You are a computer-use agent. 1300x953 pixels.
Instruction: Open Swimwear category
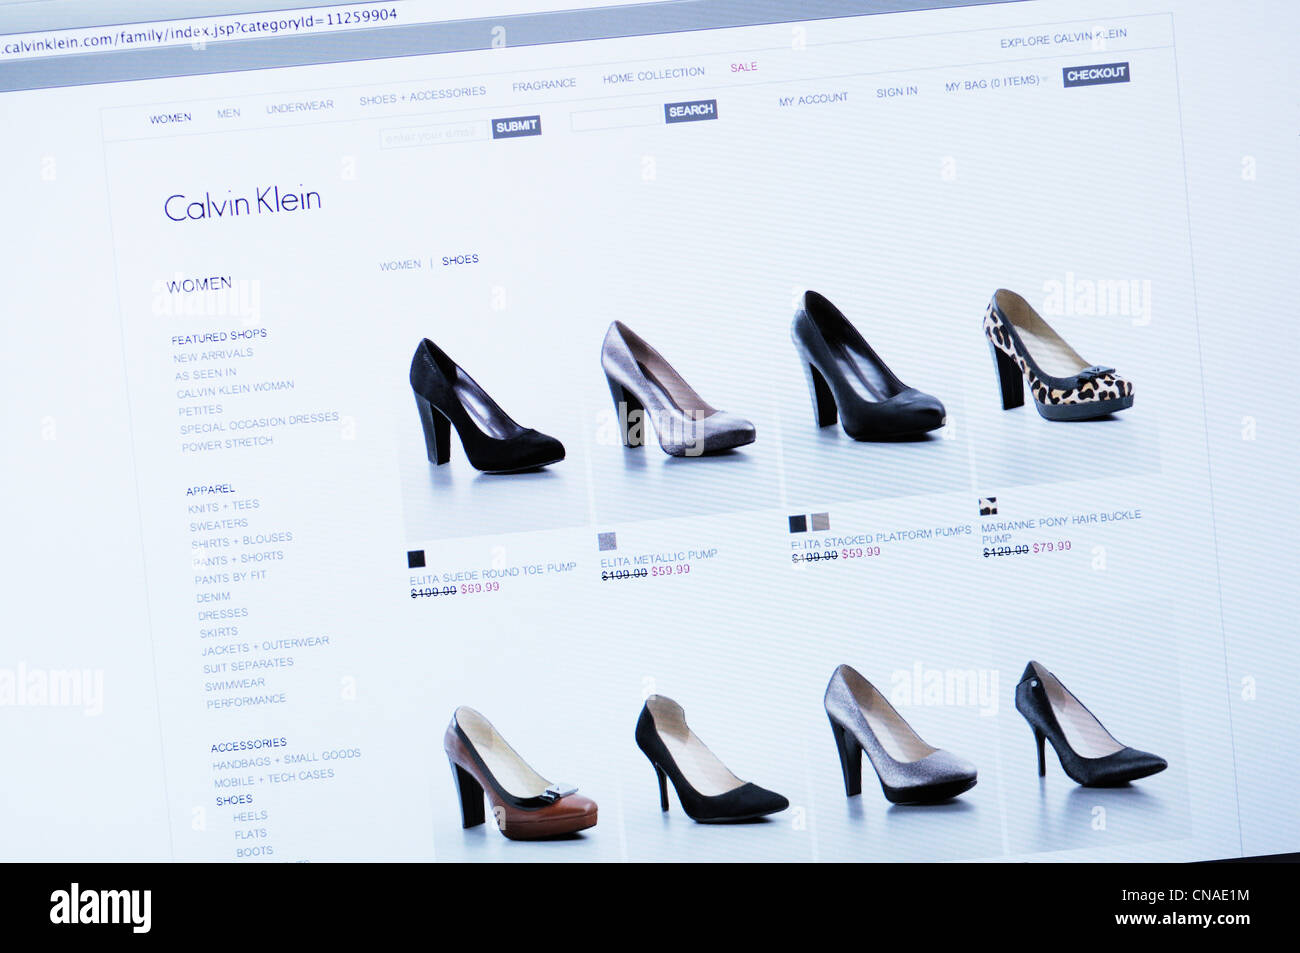click(x=234, y=685)
